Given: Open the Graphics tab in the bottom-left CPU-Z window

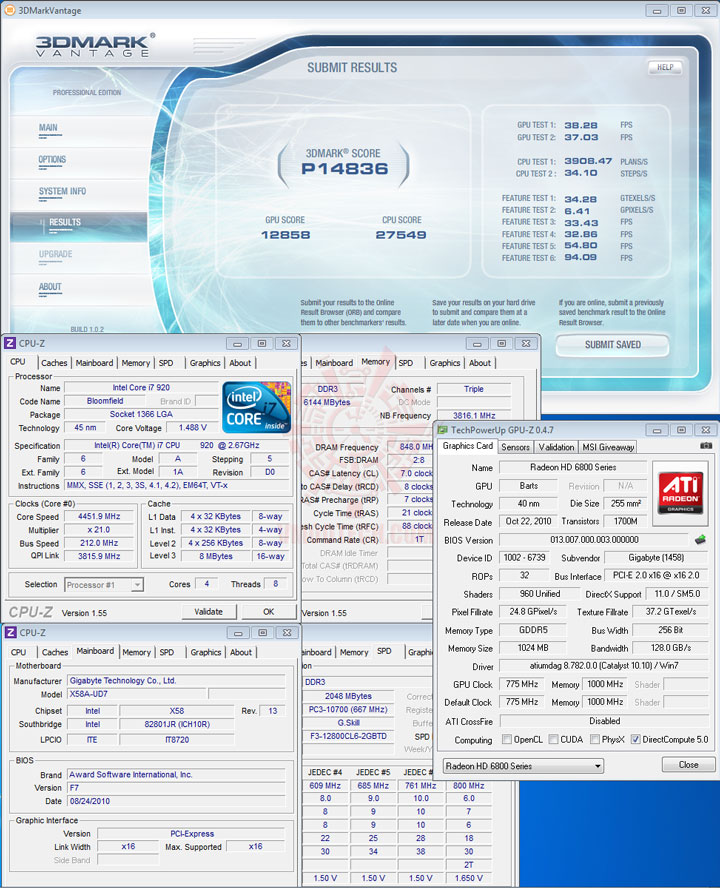Looking at the screenshot, I should 206,652.
